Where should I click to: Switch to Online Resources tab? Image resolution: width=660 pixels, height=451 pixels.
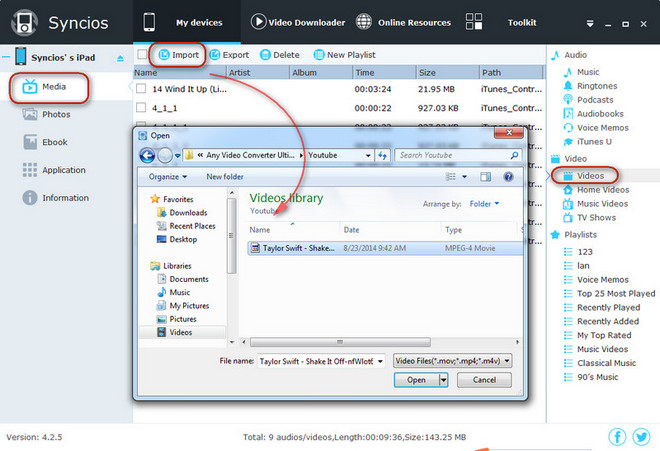(403, 22)
